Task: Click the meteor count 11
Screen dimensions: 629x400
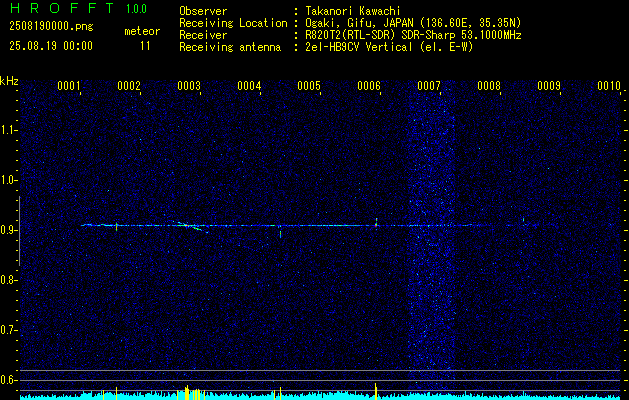Action: [x=145, y=46]
